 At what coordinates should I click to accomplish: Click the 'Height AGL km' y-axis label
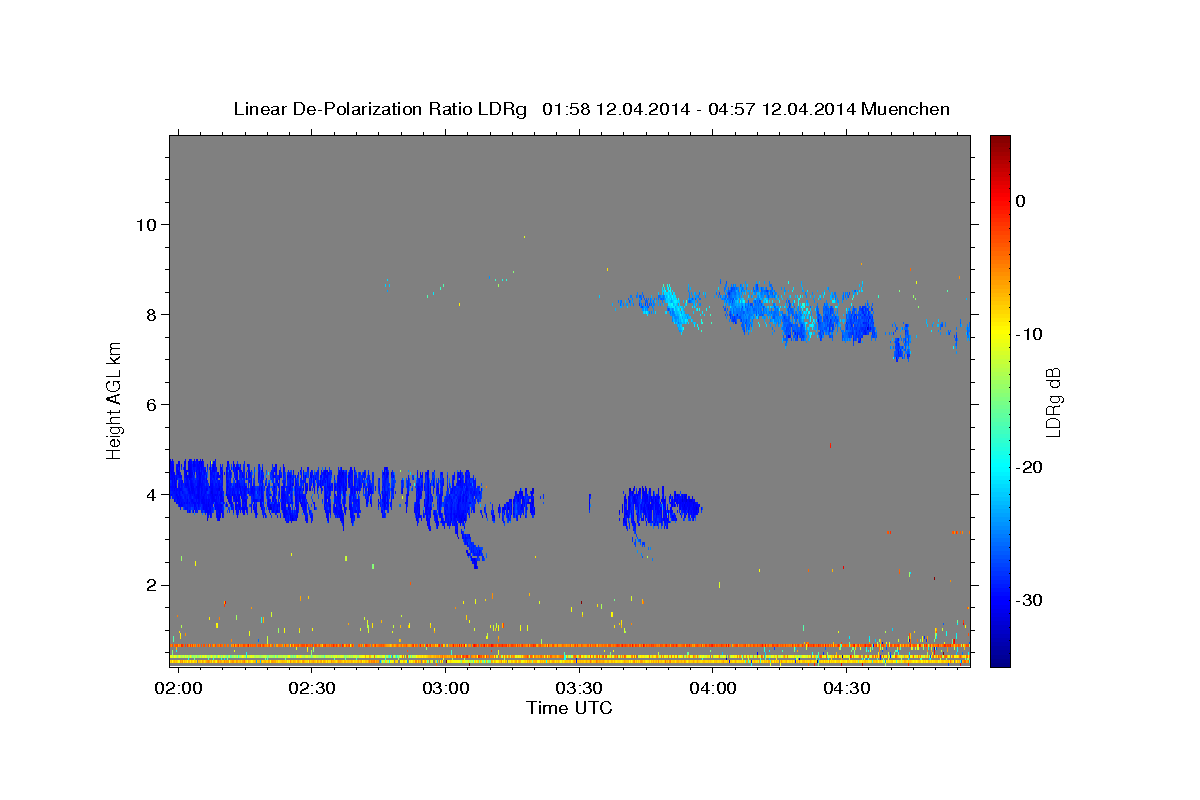115,400
